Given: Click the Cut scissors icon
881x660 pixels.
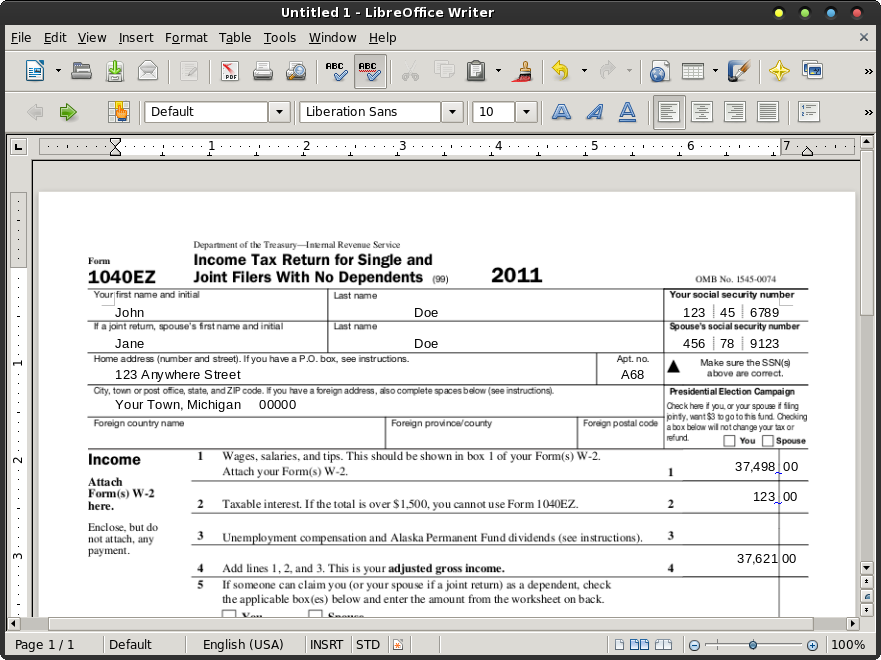Looking at the screenshot, I should (x=410, y=71).
